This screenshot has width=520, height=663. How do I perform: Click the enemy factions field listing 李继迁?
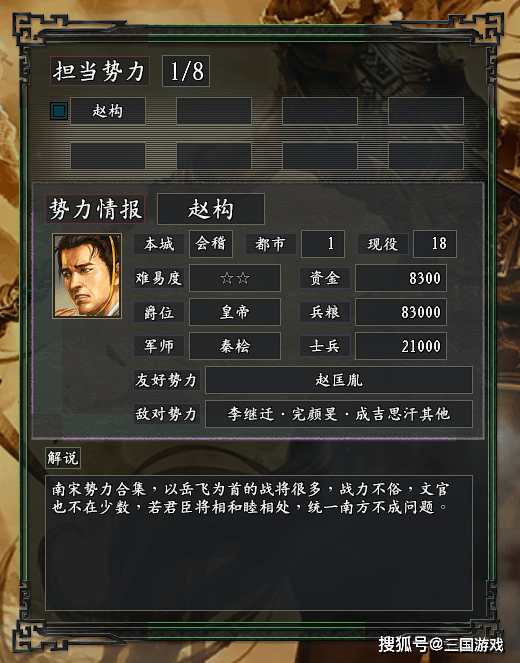click(339, 414)
